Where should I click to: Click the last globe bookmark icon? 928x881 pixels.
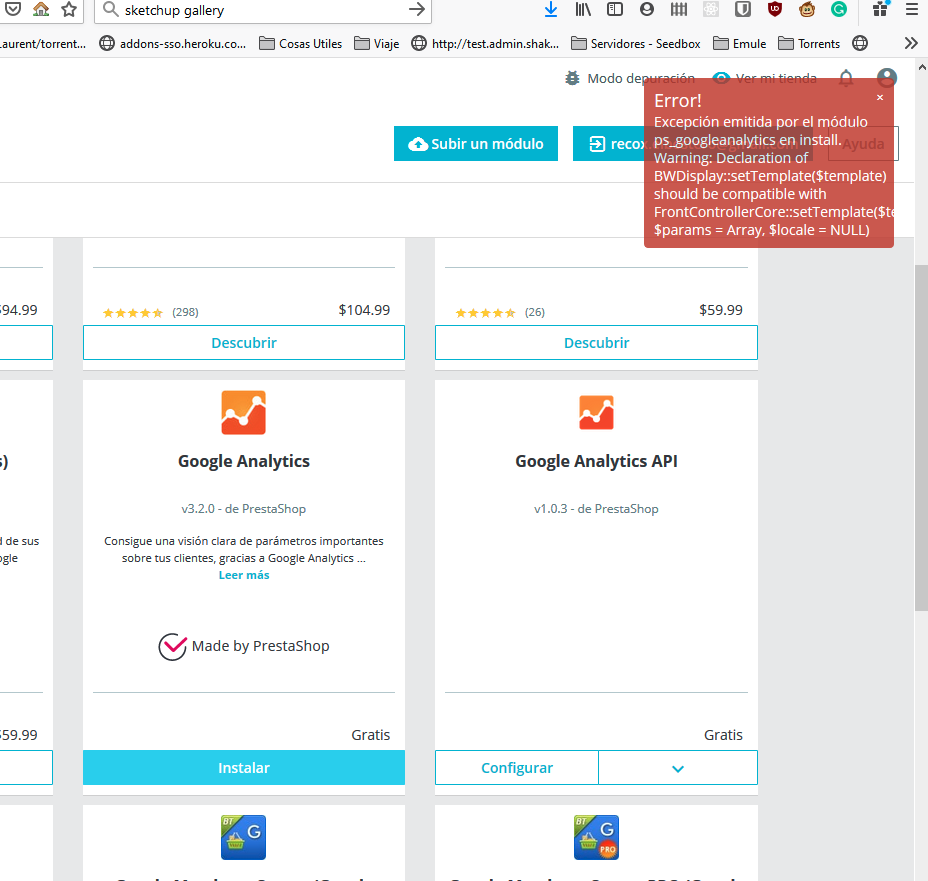(x=860, y=43)
